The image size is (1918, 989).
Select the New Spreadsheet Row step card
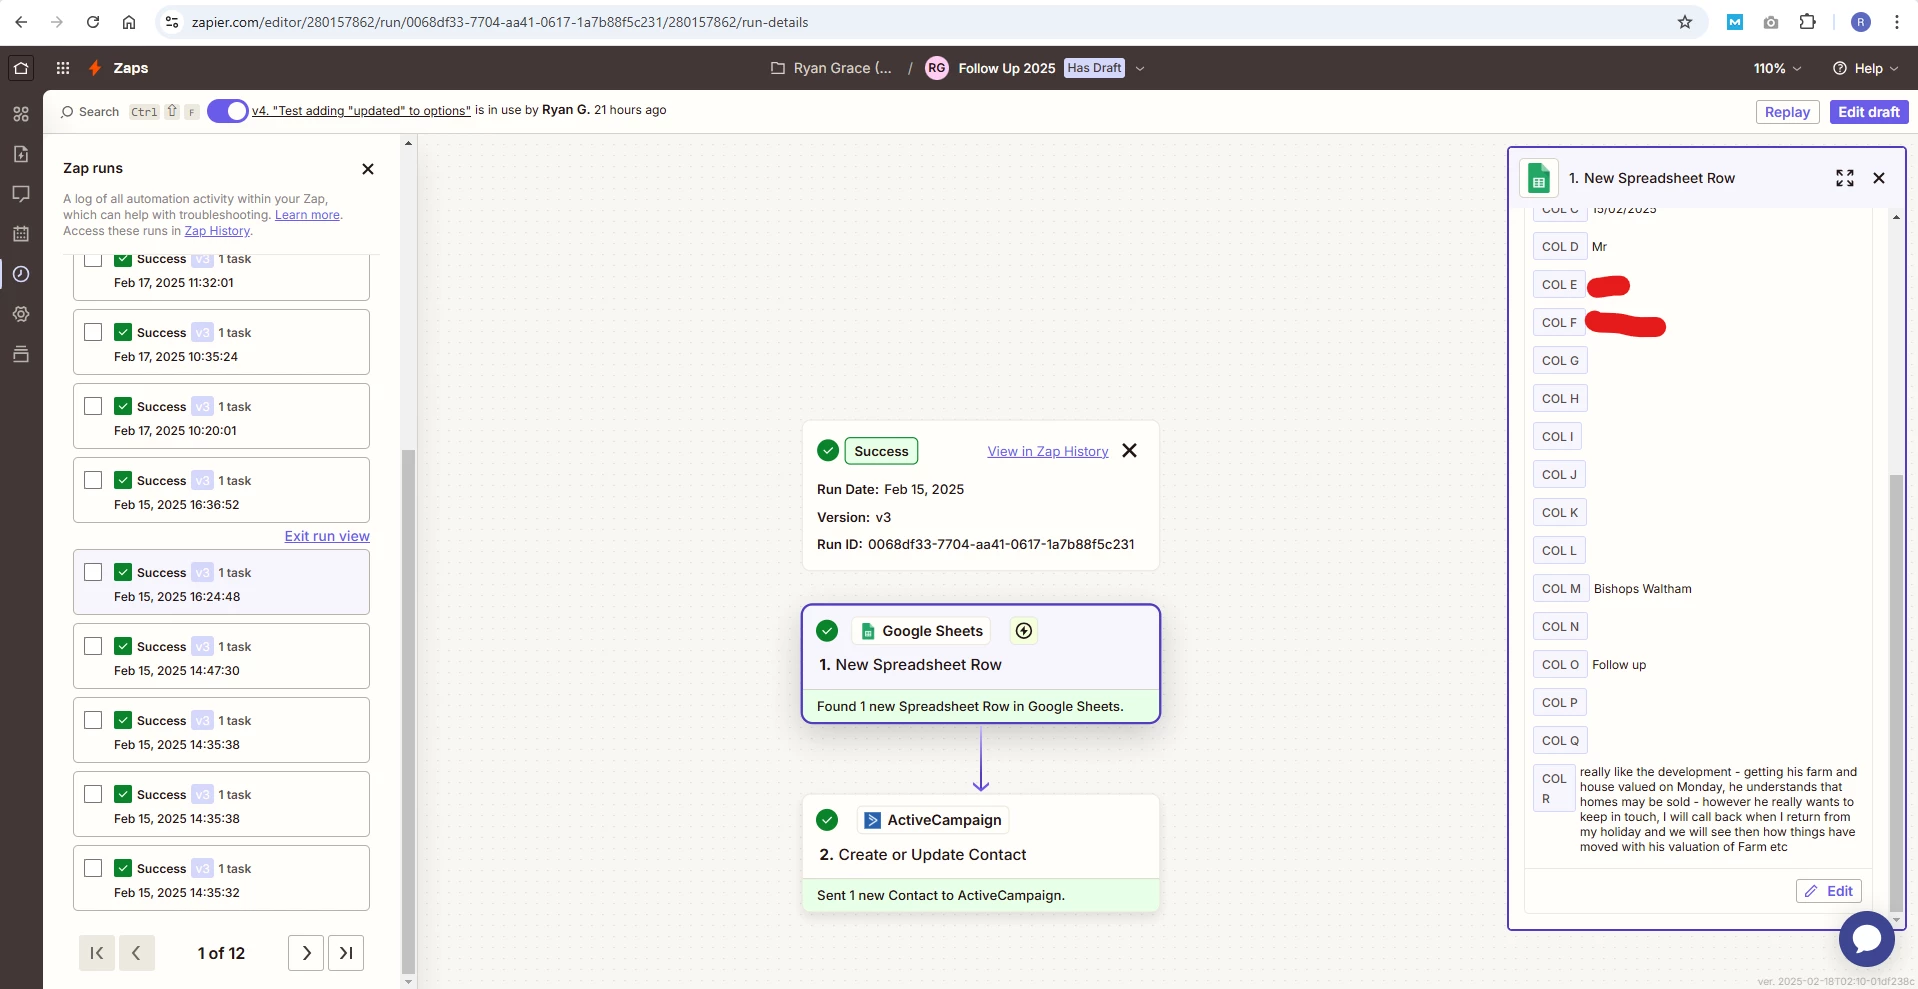pos(981,664)
